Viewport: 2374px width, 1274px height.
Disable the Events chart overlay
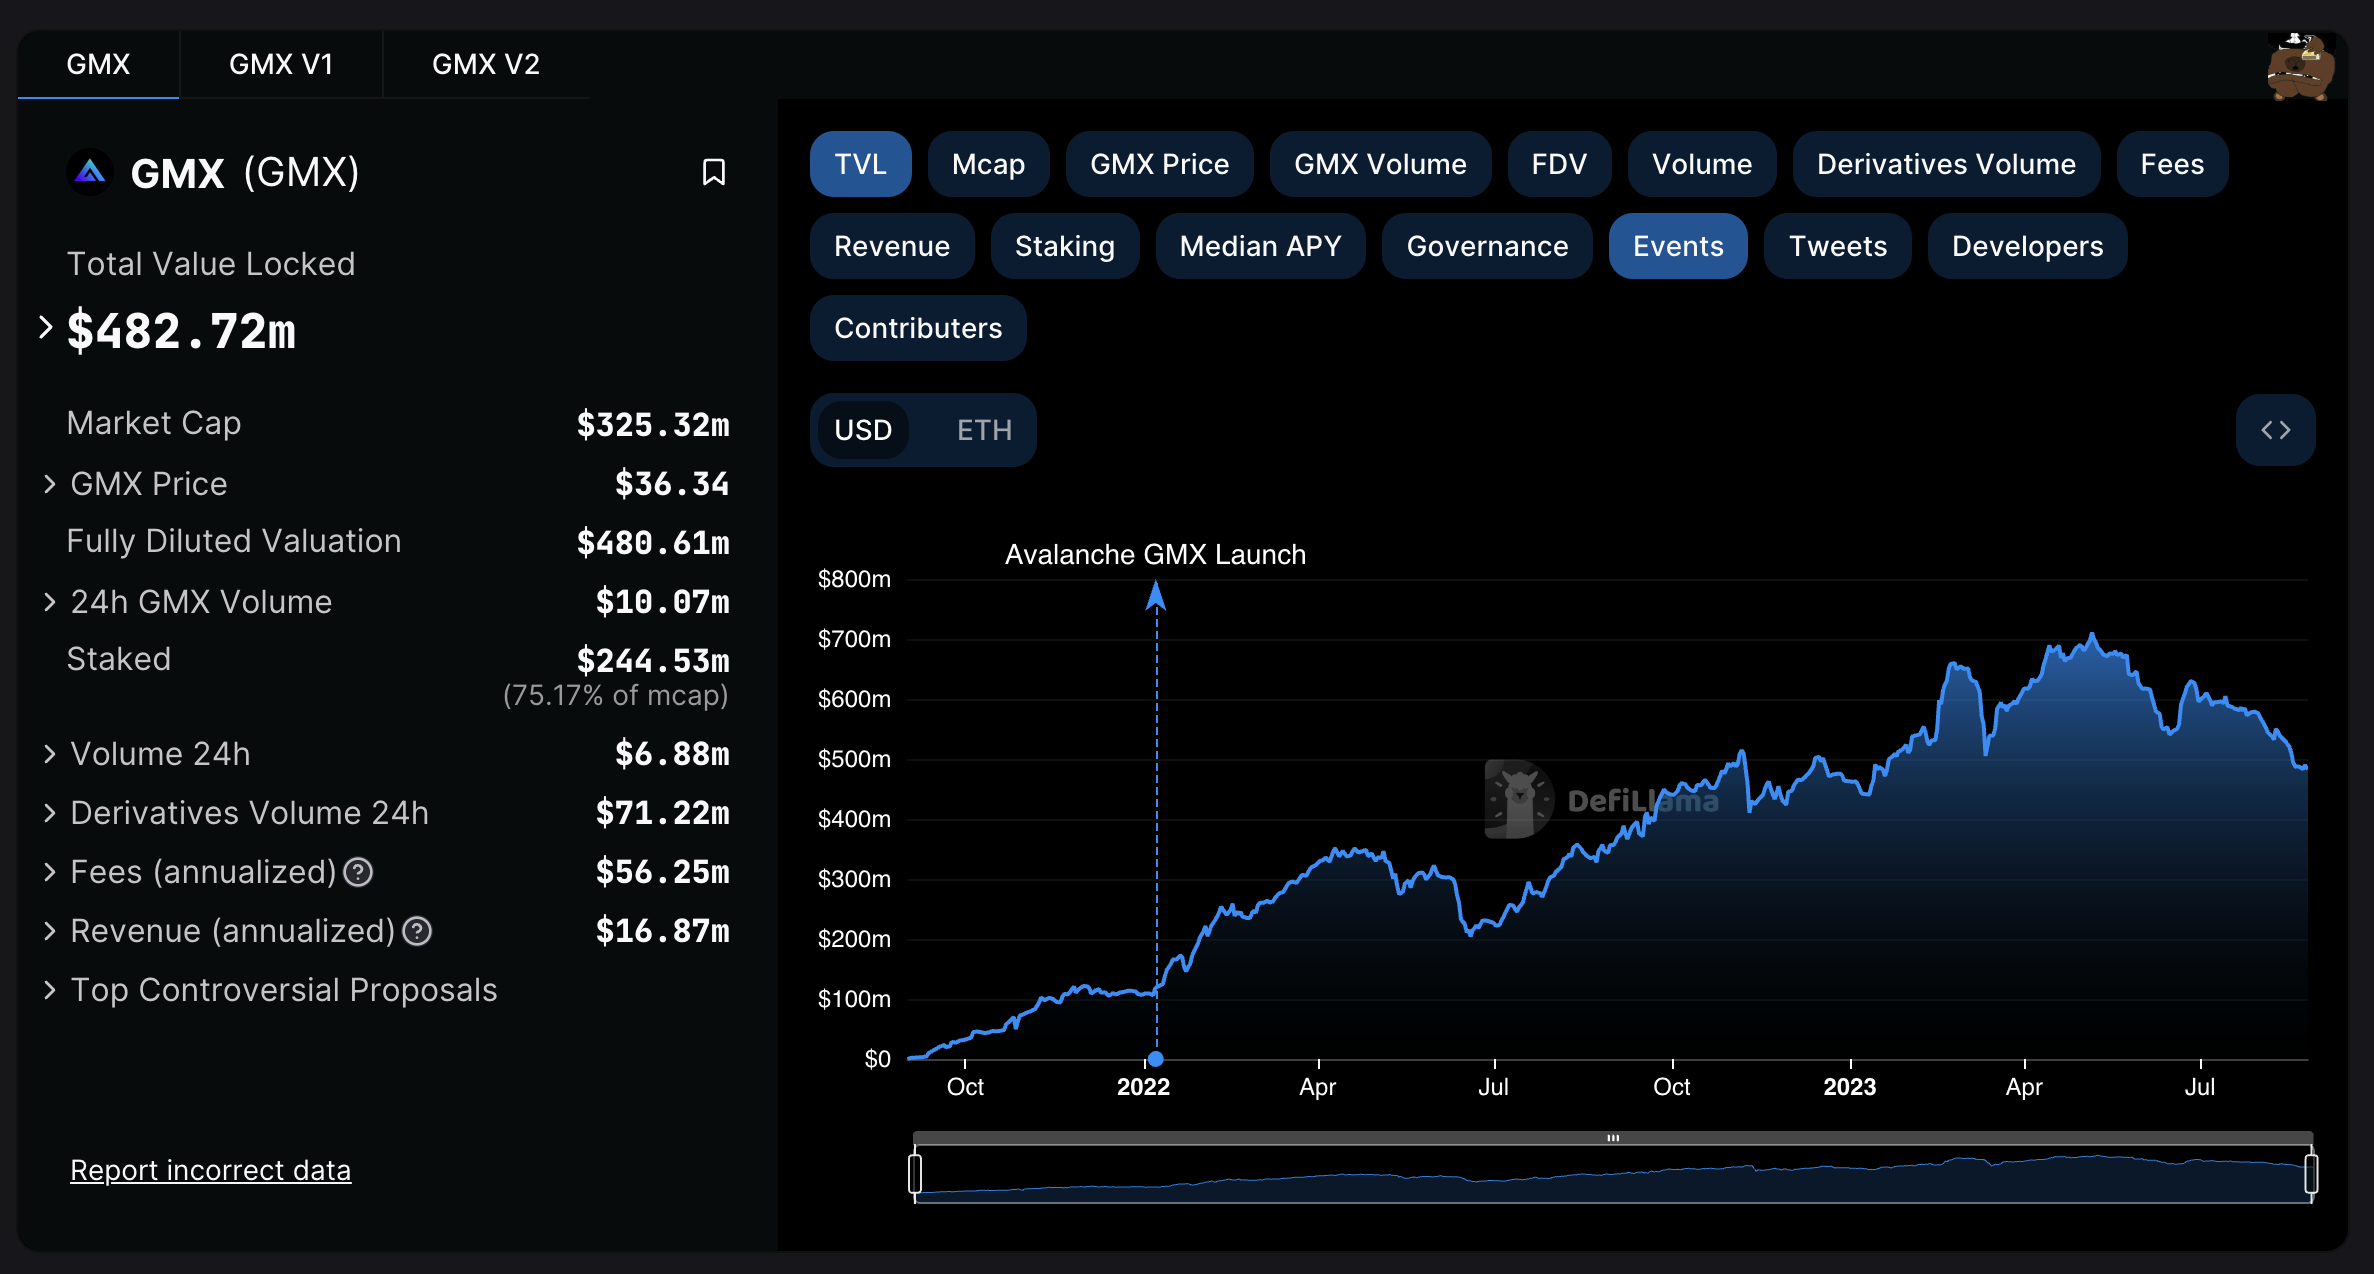[1677, 246]
